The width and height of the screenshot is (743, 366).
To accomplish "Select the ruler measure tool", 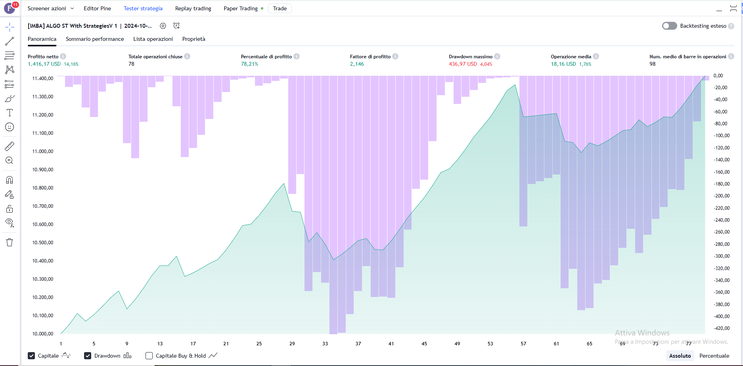I will [9, 146].
